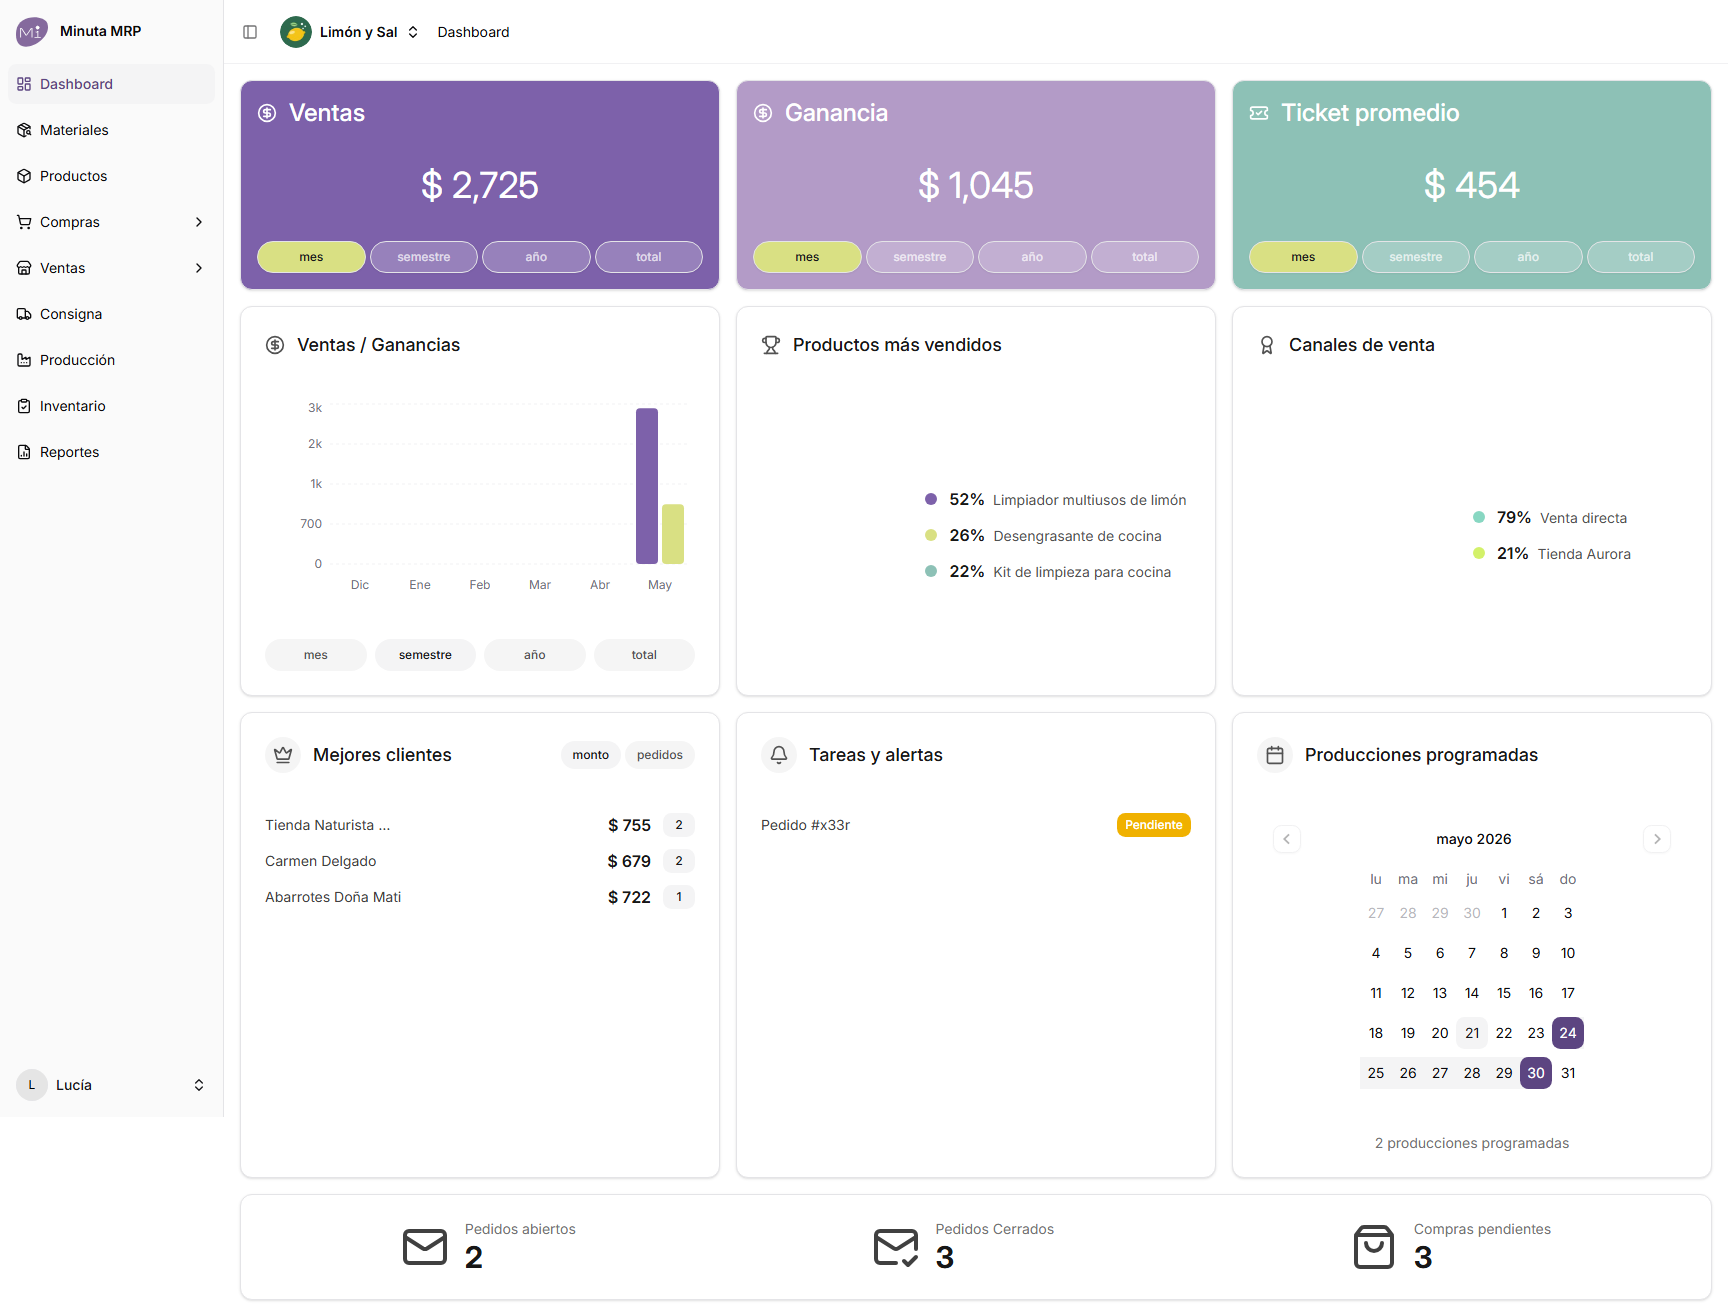The width and height of the screenshot is (1728, 1316).
Task: Click the Pedidos abiertos envelope icon
Action: [x=425, y=1247]
